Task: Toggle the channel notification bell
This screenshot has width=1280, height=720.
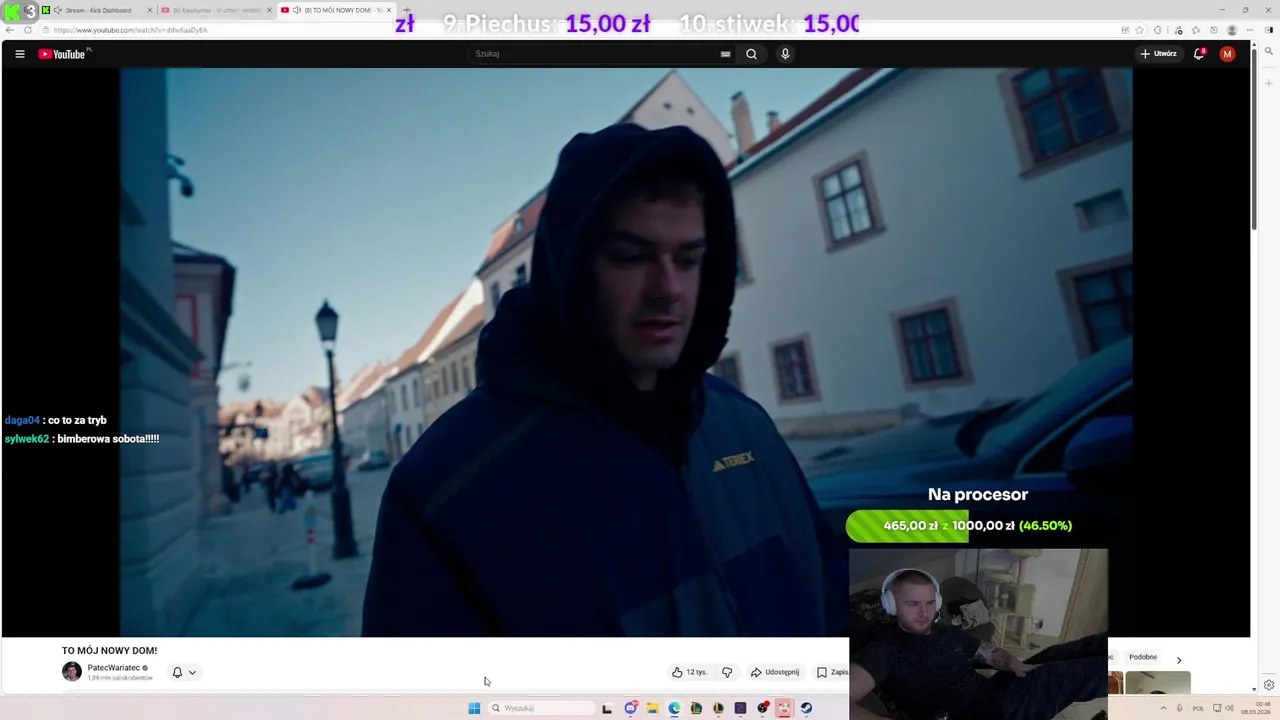Action: (177, 672)
